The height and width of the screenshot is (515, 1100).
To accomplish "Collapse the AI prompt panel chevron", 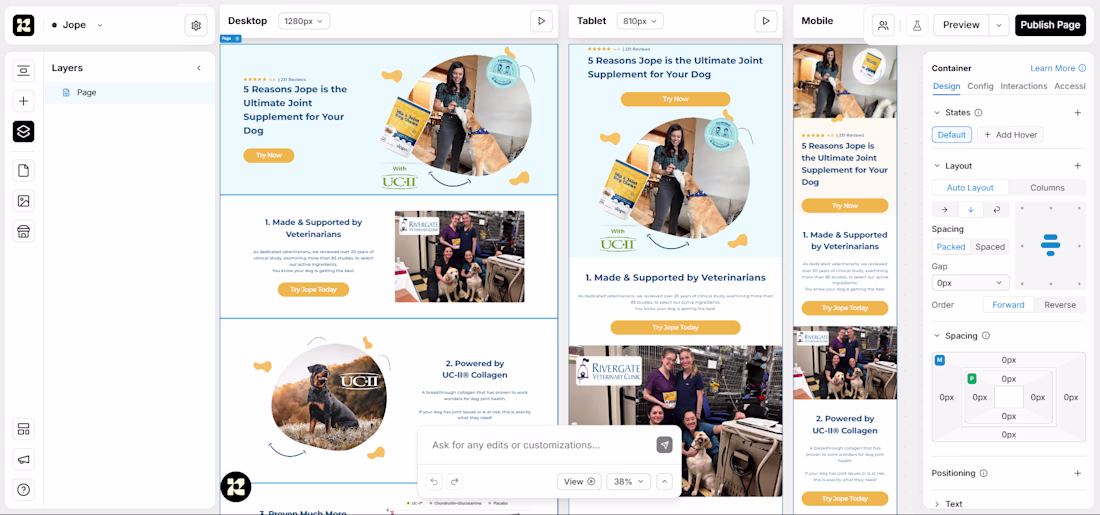I will (x=664, y=481).
